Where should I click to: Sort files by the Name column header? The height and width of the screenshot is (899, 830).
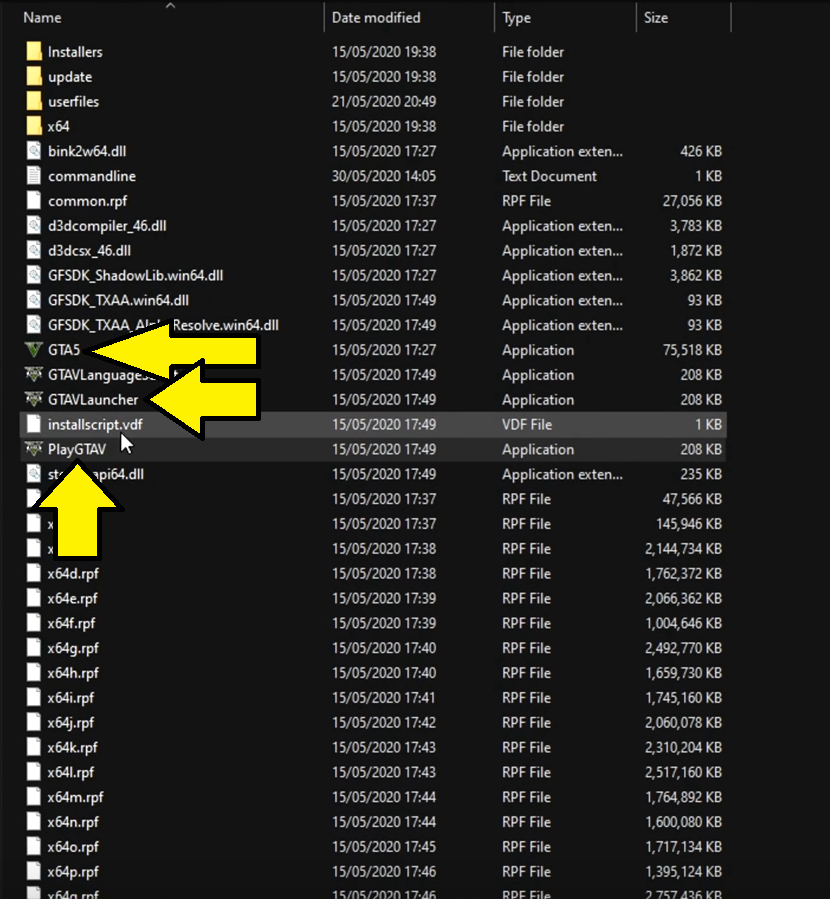42,18
